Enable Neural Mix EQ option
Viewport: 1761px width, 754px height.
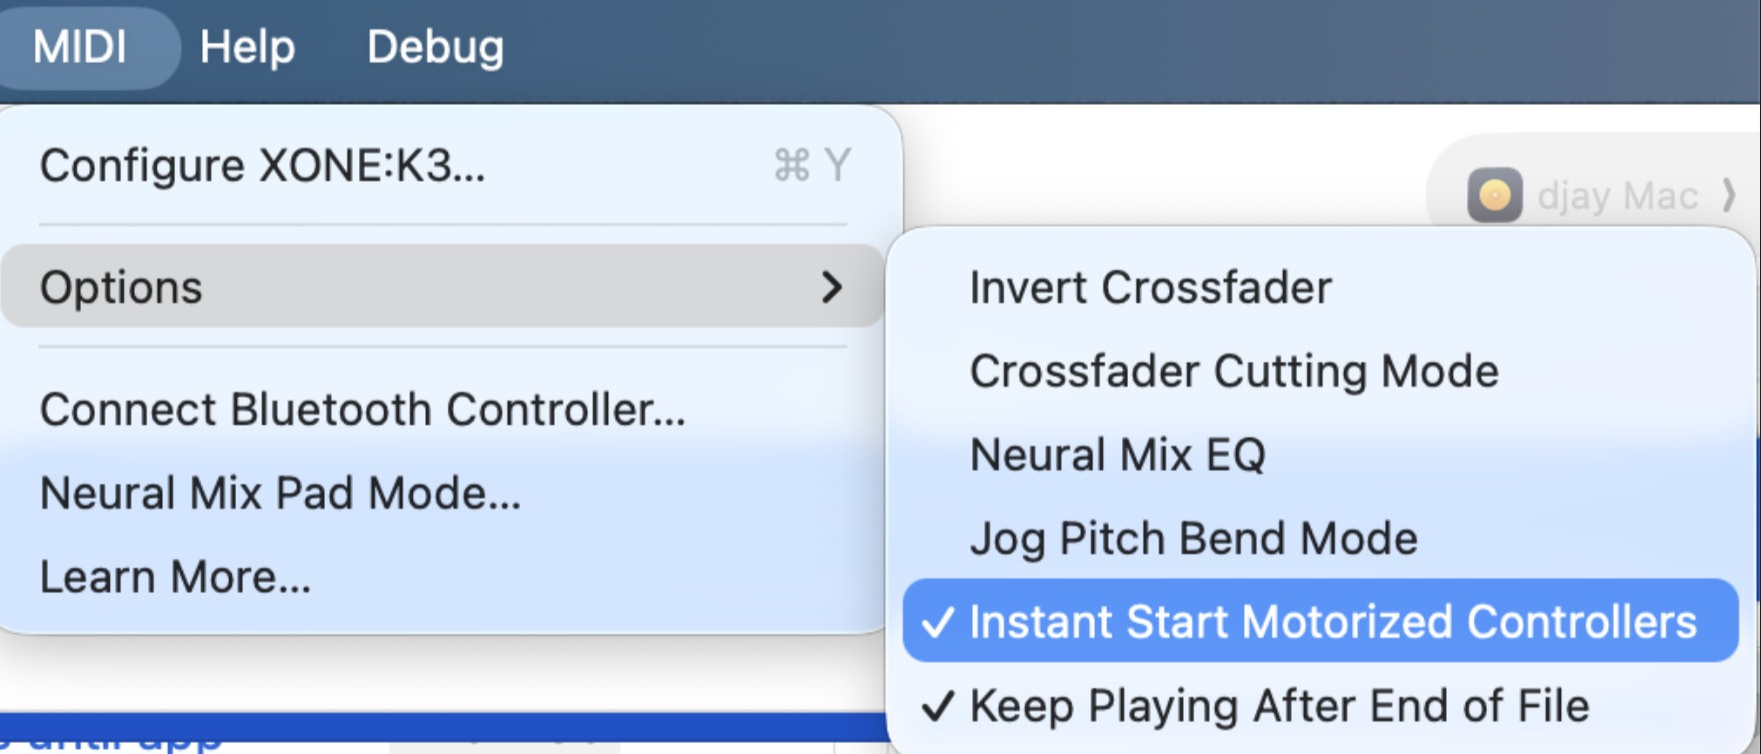pyautogui.click(x=1117, y=455)
